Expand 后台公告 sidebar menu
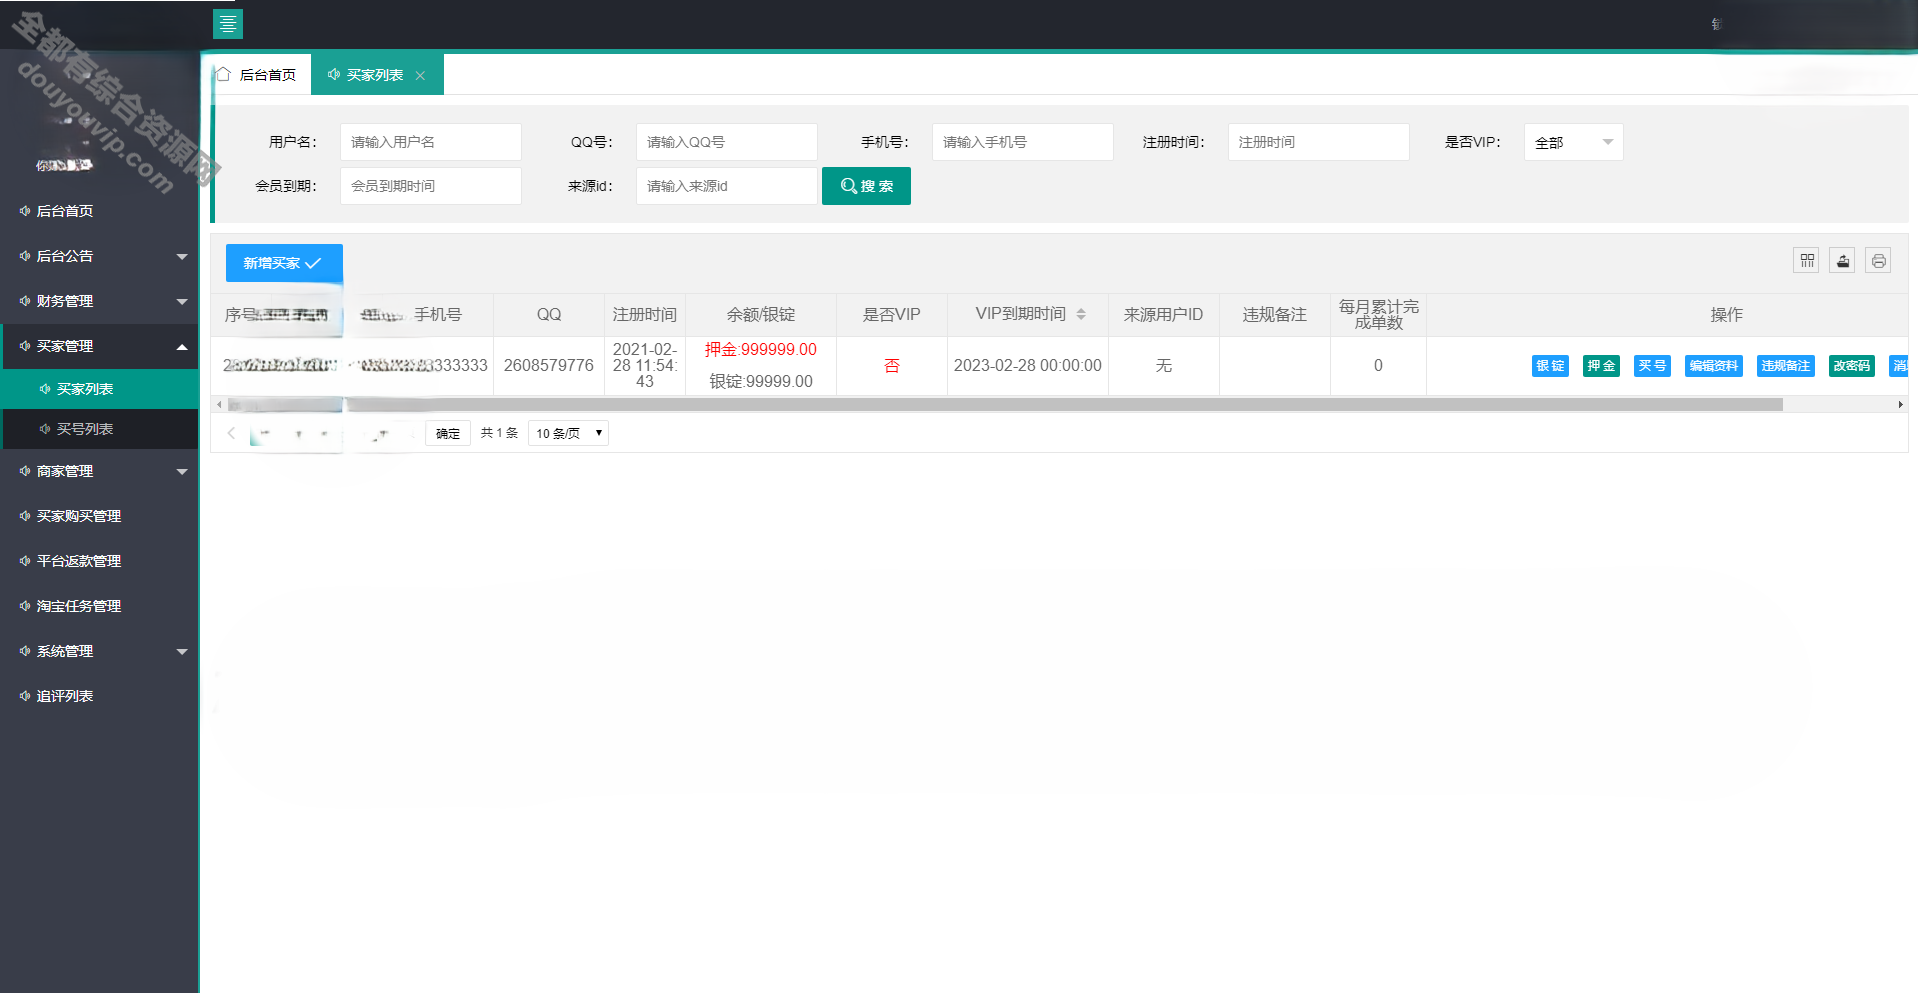 [x=100, y=256]
